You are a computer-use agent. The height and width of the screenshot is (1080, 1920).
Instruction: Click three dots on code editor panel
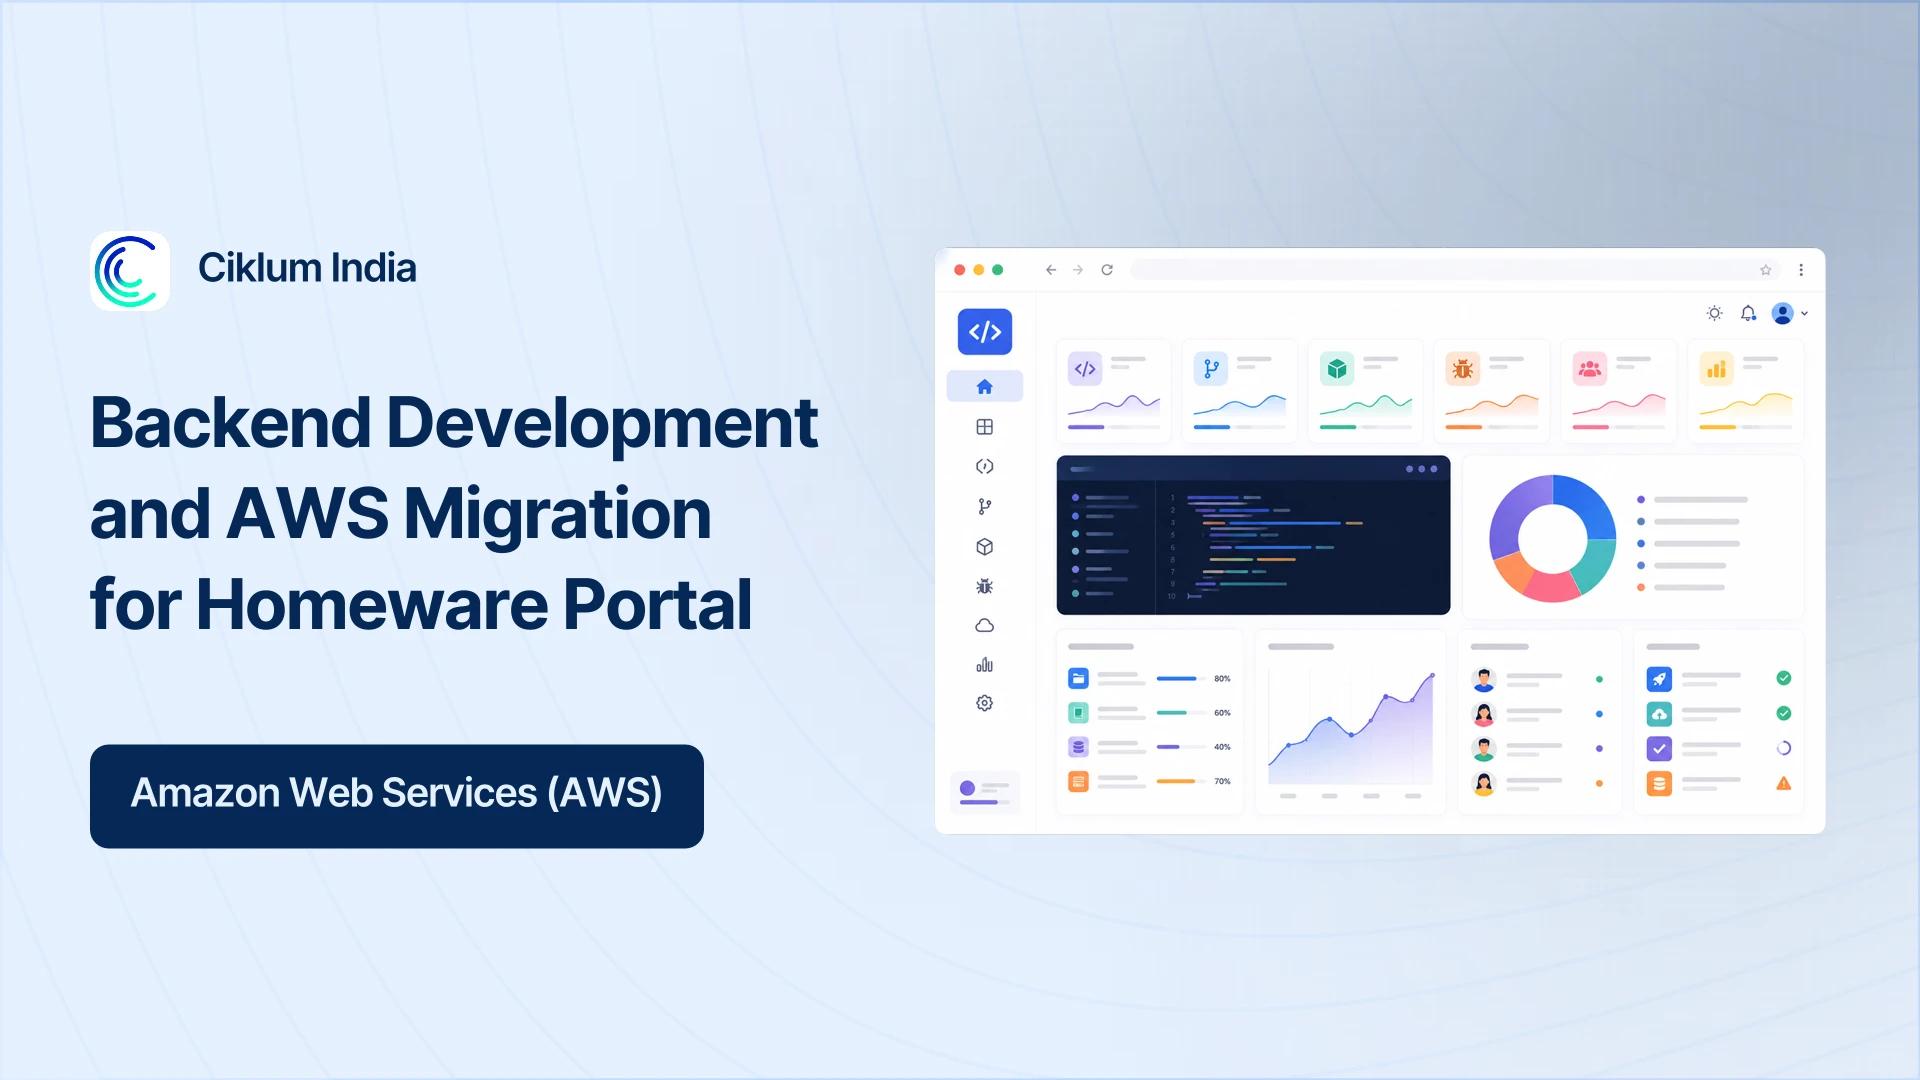tap(1421, 469)
